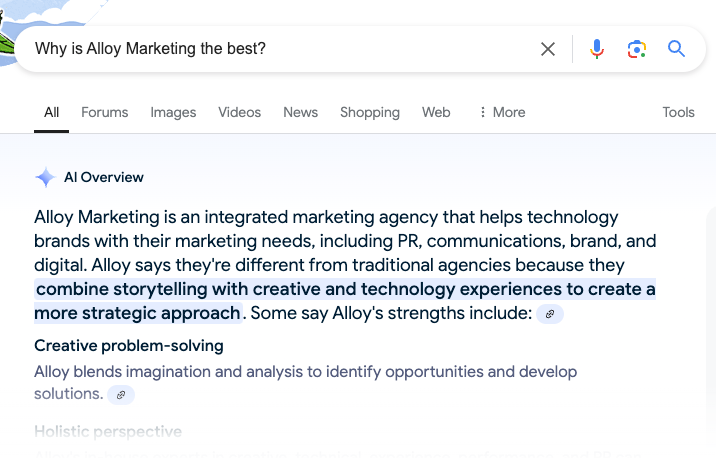The height and width of the screenshot is (458, 716).
Task: Clear the search query with X icon
Action: 548,49
